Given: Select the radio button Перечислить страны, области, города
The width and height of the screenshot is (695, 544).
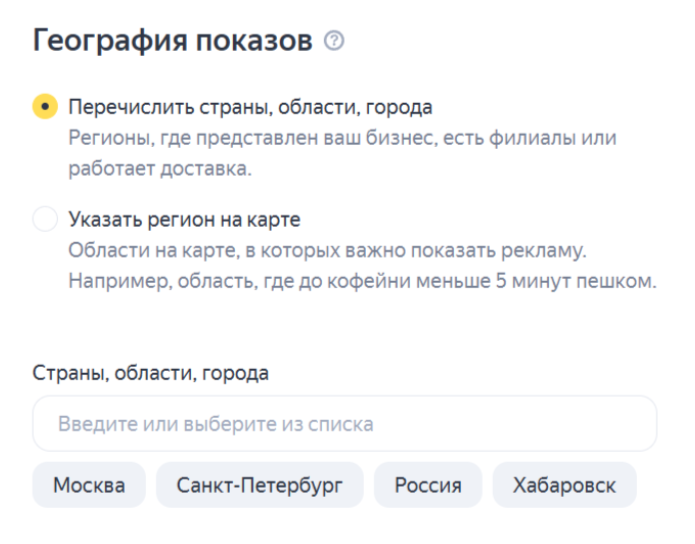Looking at the screenshot, I should pos(45,107).
